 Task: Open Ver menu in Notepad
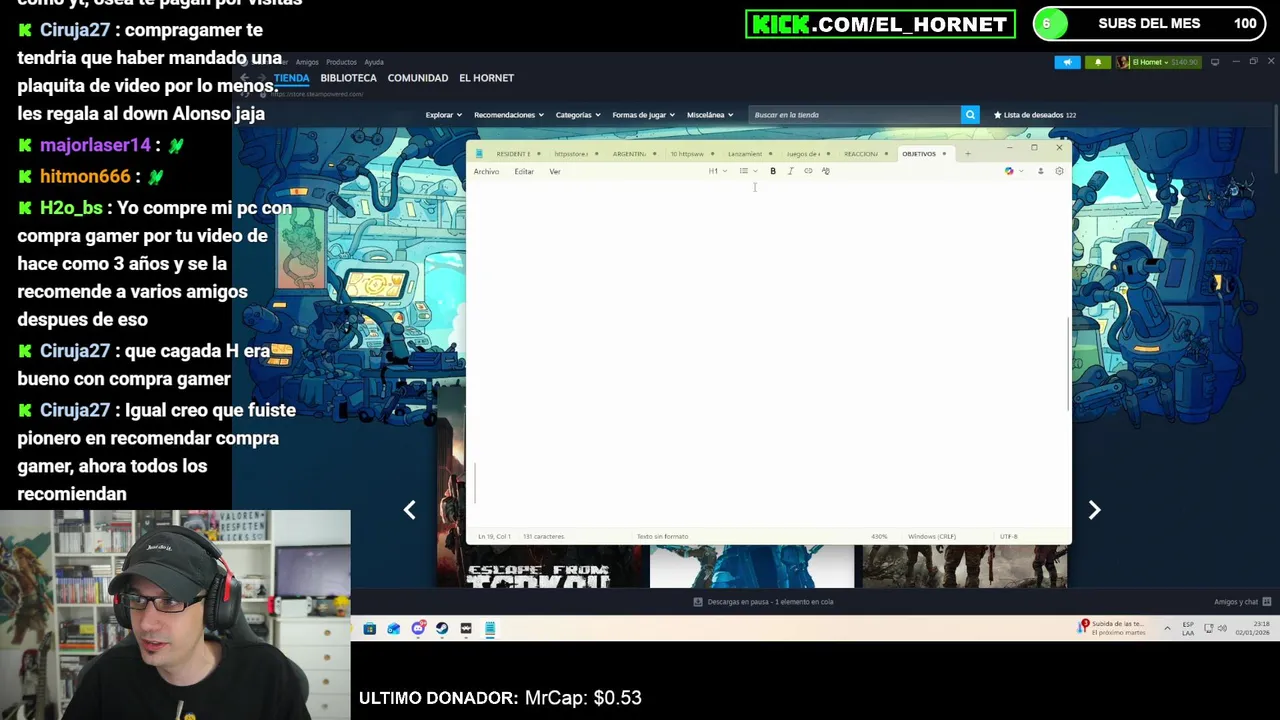[555, 172]
